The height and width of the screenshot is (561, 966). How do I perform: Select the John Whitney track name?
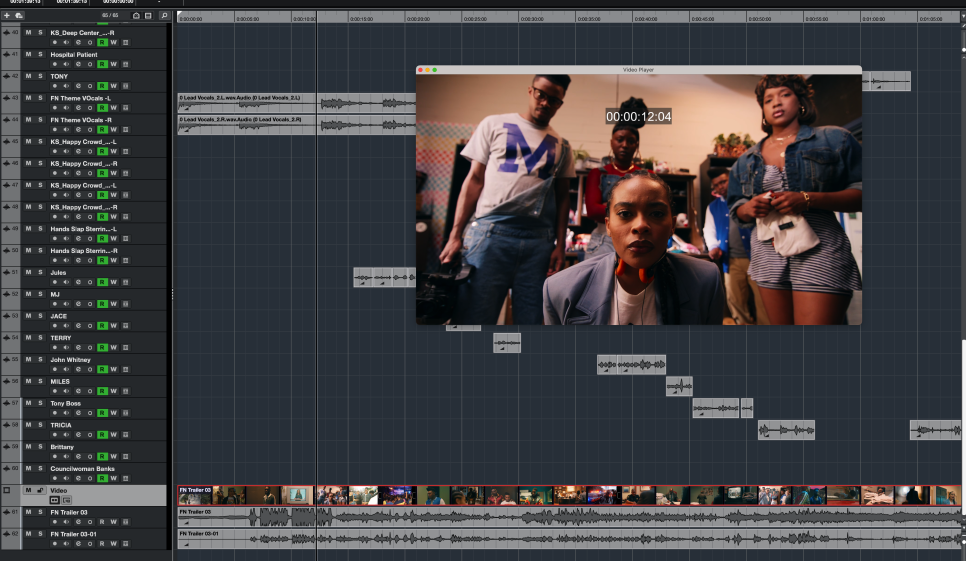pyautogui.click(x=70, y=360)
